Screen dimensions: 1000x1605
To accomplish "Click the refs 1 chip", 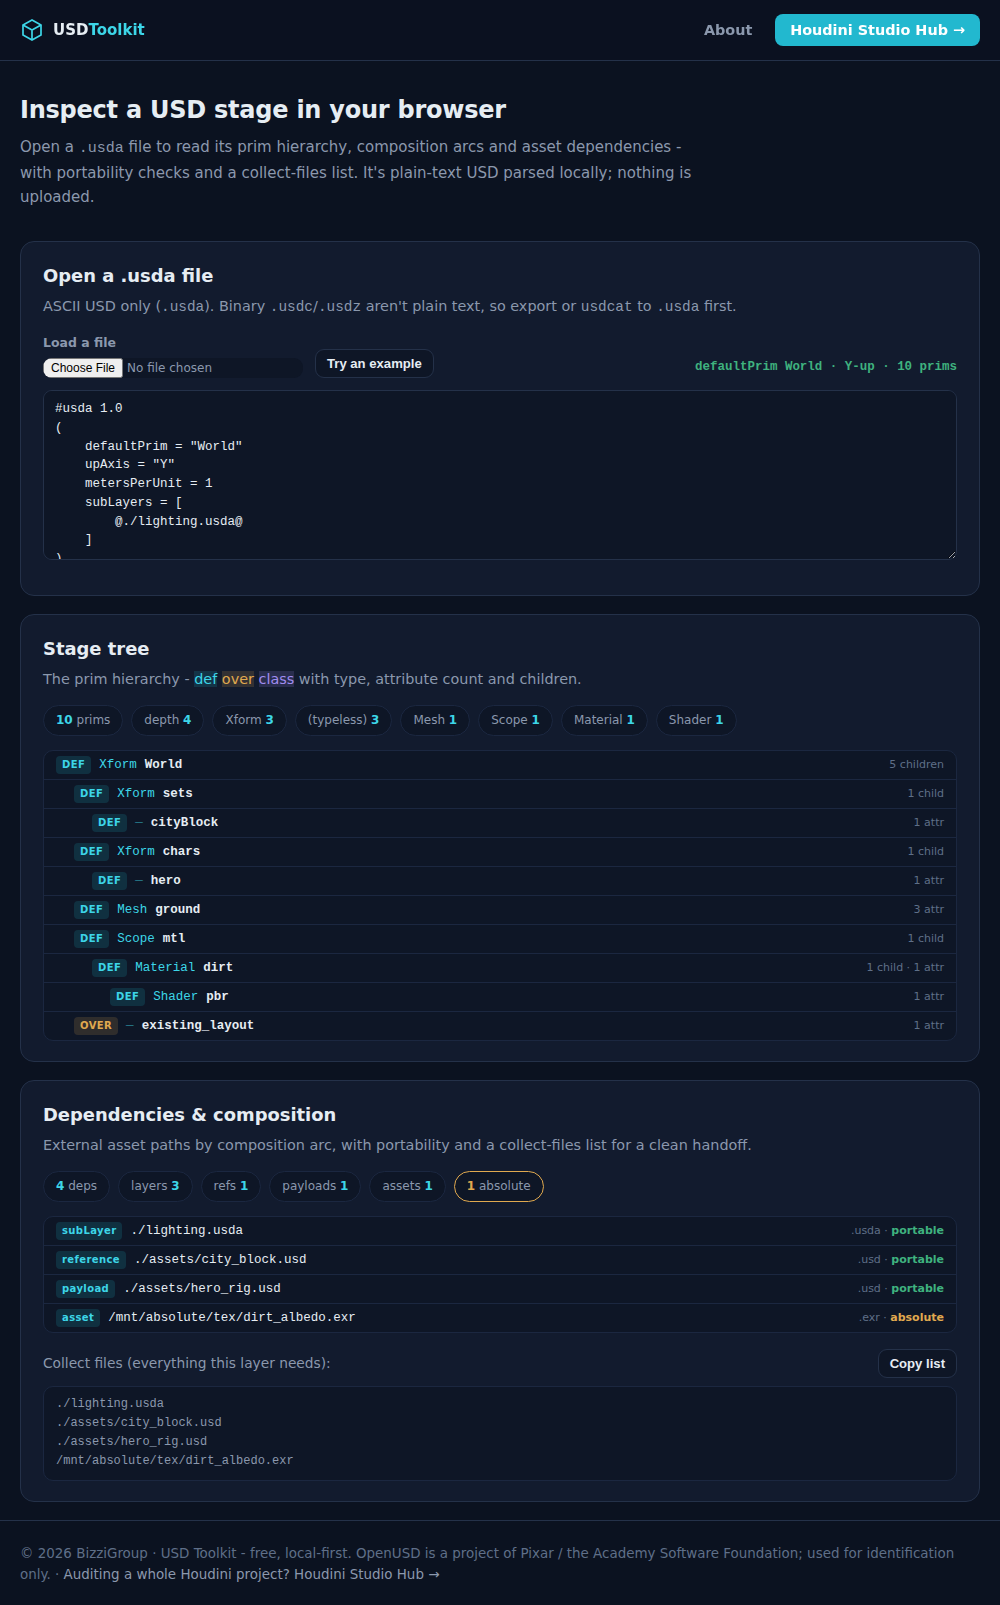I will (231, 1186).
